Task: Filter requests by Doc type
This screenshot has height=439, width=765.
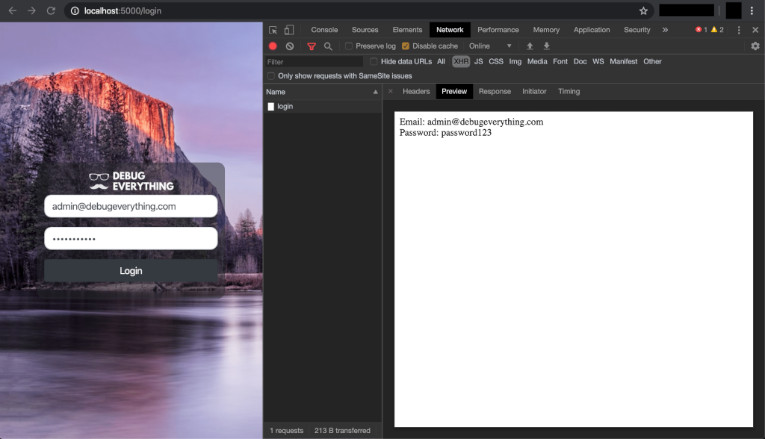Action: click(580, 61)
